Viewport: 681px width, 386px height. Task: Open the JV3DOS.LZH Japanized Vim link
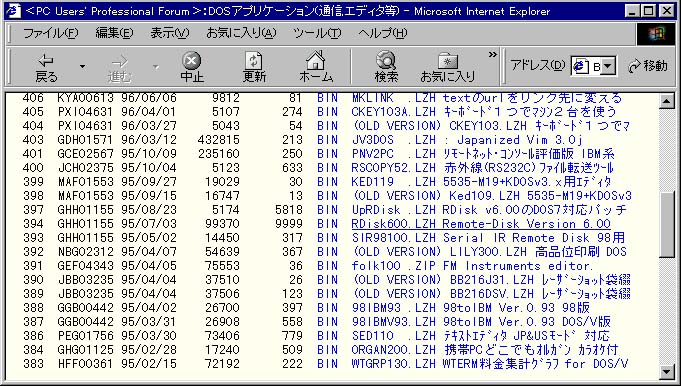point(467,140)
